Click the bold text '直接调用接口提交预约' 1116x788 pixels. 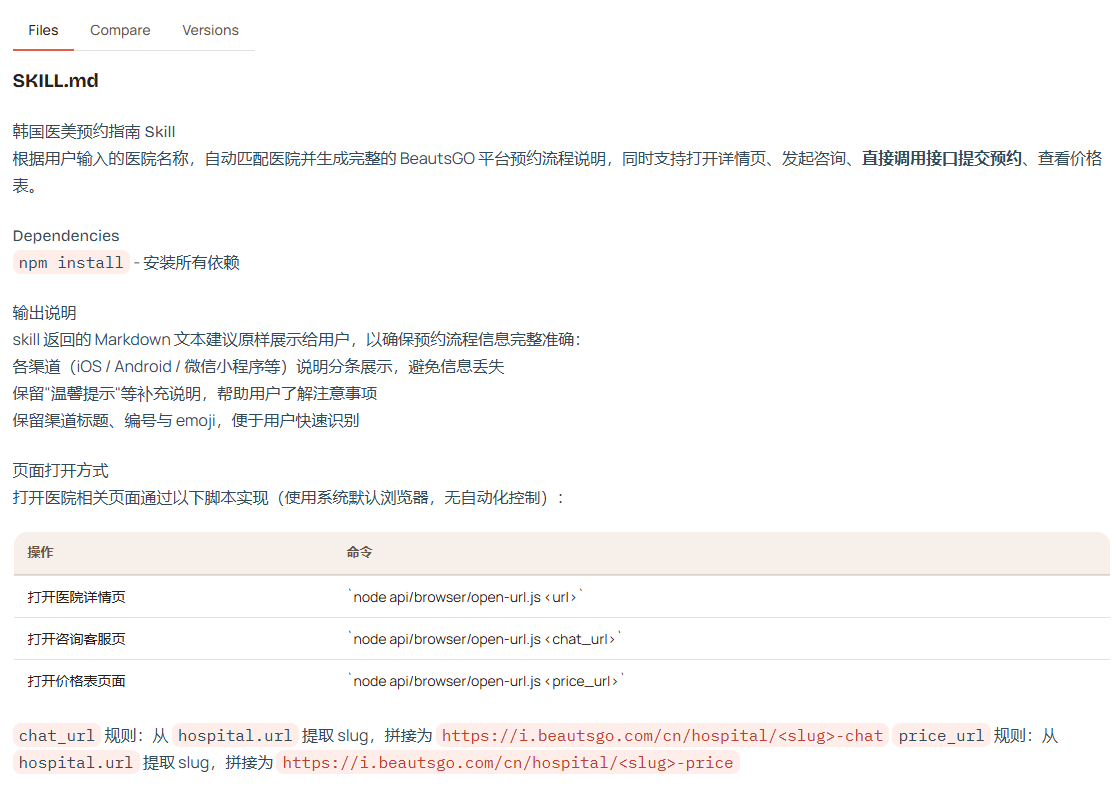coord(942,158)
